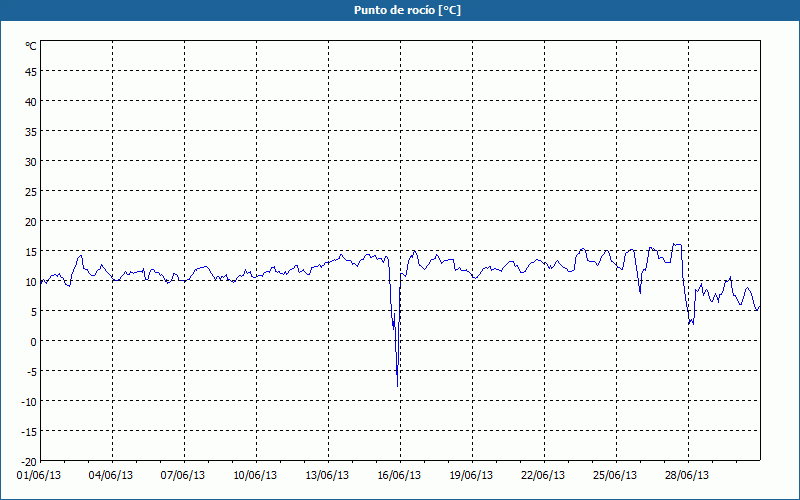The image size is (800, 500).
Task: Click the 25 value on the temperature axis
Action: 31,192
